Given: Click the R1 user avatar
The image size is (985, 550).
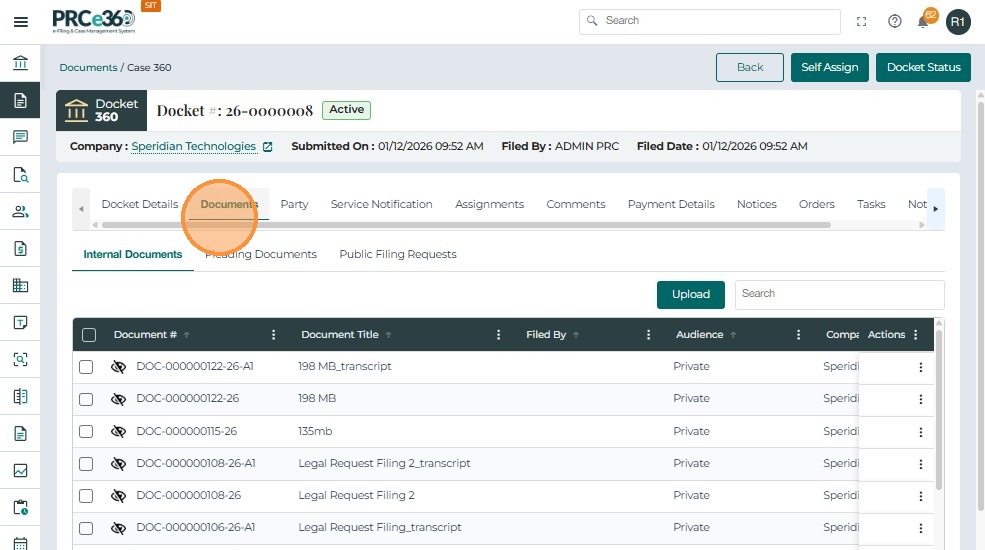Looking at the screenshot, I should (958, 21).
